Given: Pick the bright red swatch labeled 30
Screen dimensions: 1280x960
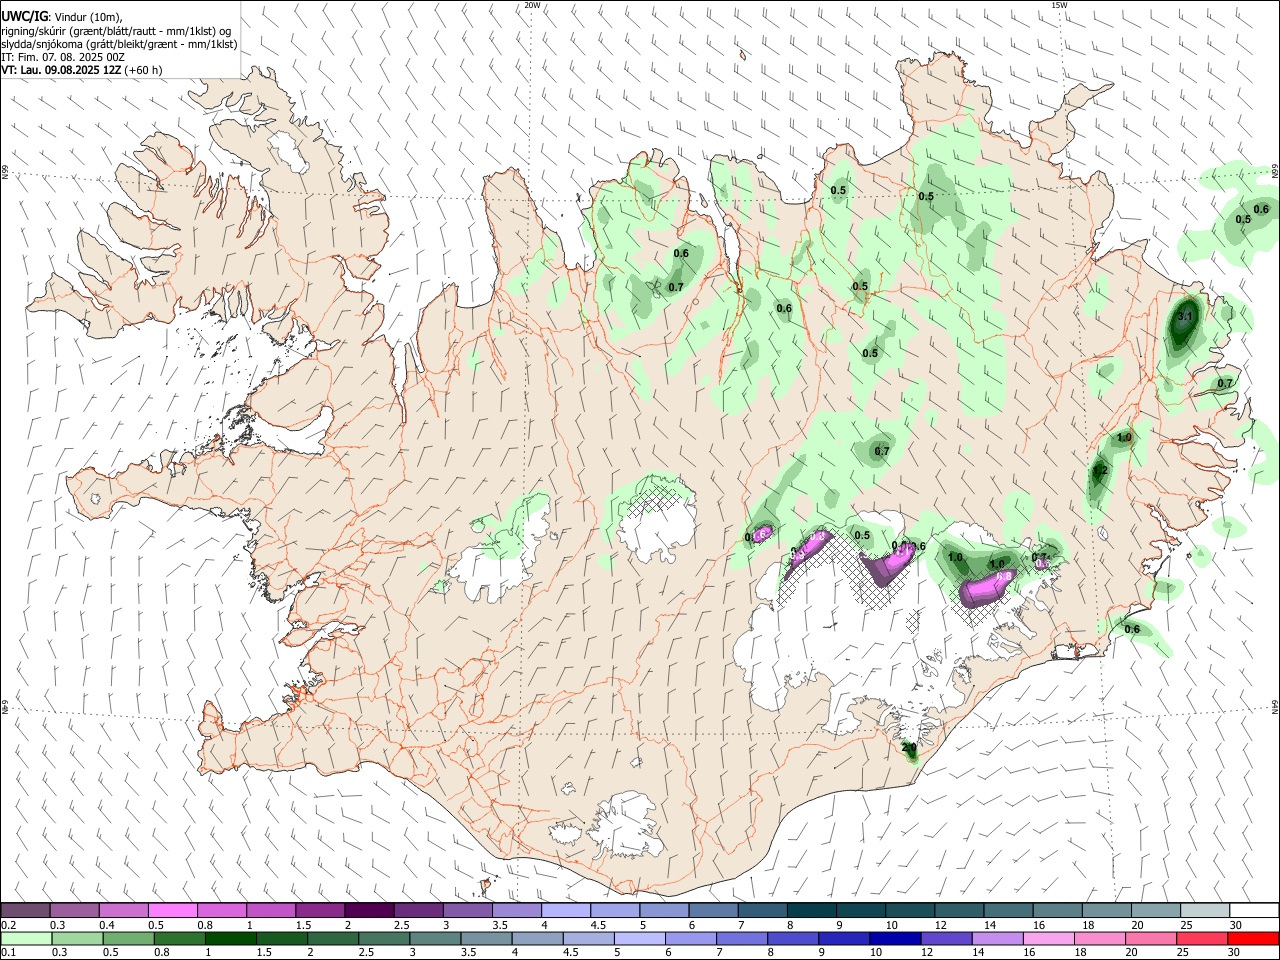Looking at the screenshot, I should click(1254, 938).
